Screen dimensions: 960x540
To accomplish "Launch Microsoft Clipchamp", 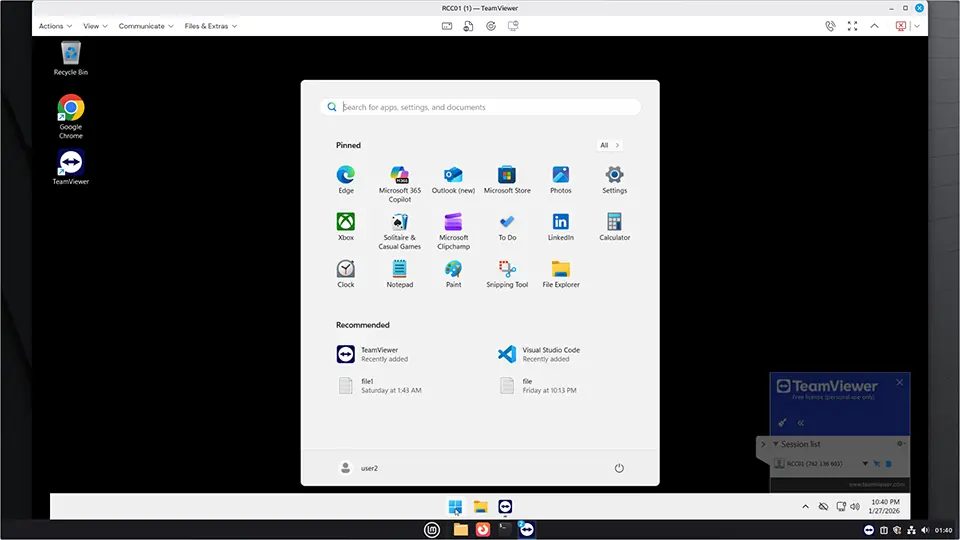I will [x=453, y=231].
